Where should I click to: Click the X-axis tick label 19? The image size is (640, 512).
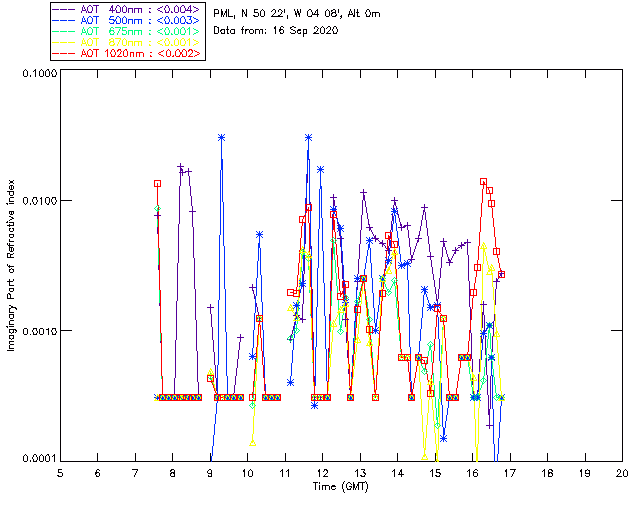585,473
